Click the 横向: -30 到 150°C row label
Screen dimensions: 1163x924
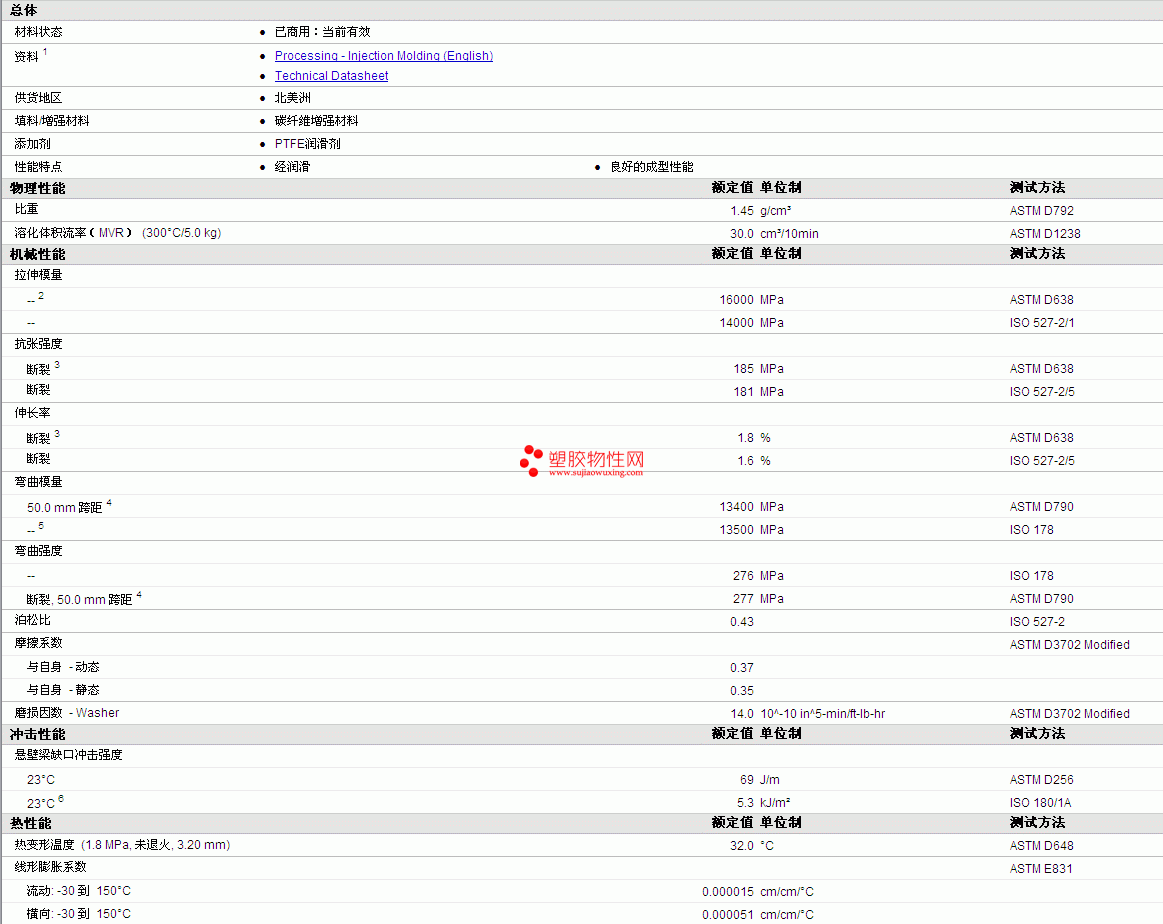(x=79, y=914)
